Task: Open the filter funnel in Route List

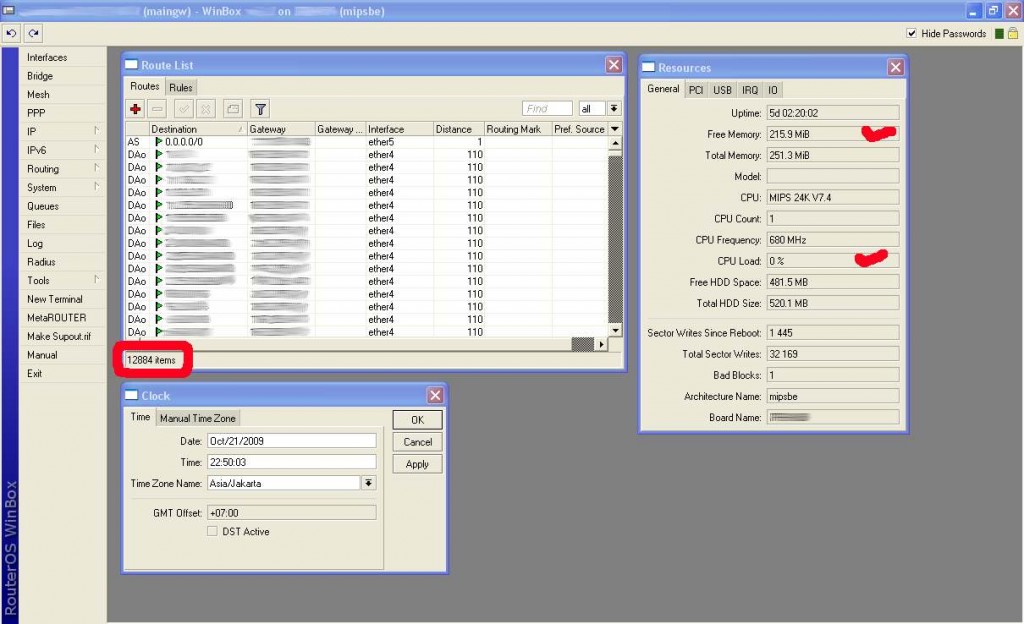Action: 260,109
